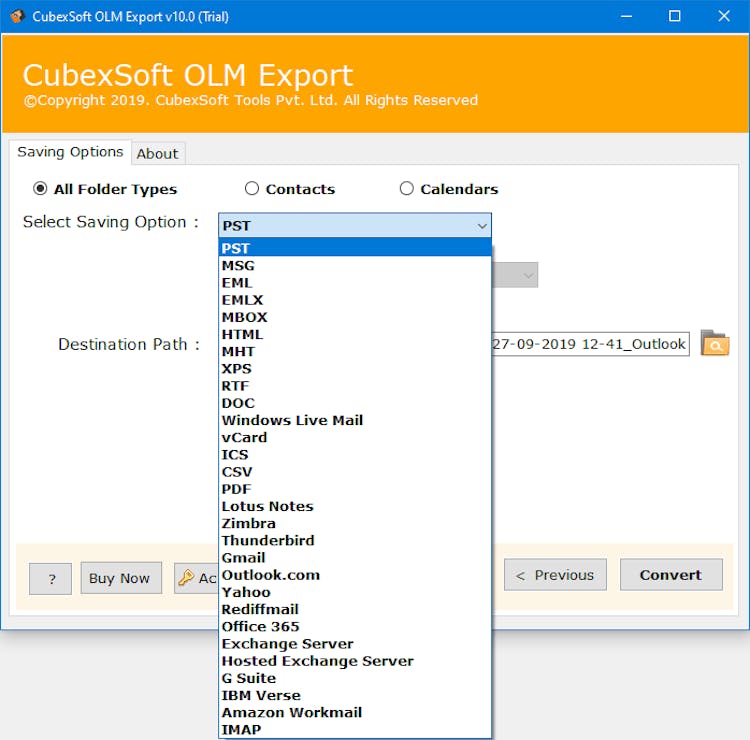The image size is (750, 740).
Task: Open the About tab
Action: click(x=158, y=154)
